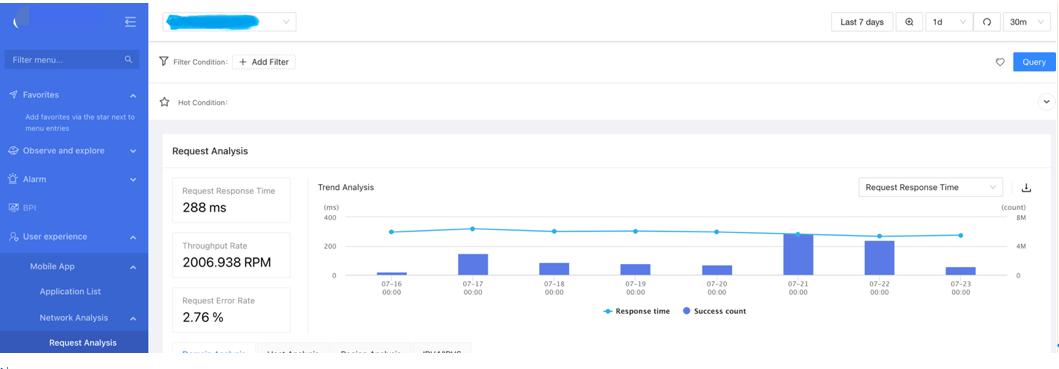
Task: Click the Last 7 days time range button
Action: (862, 22)
